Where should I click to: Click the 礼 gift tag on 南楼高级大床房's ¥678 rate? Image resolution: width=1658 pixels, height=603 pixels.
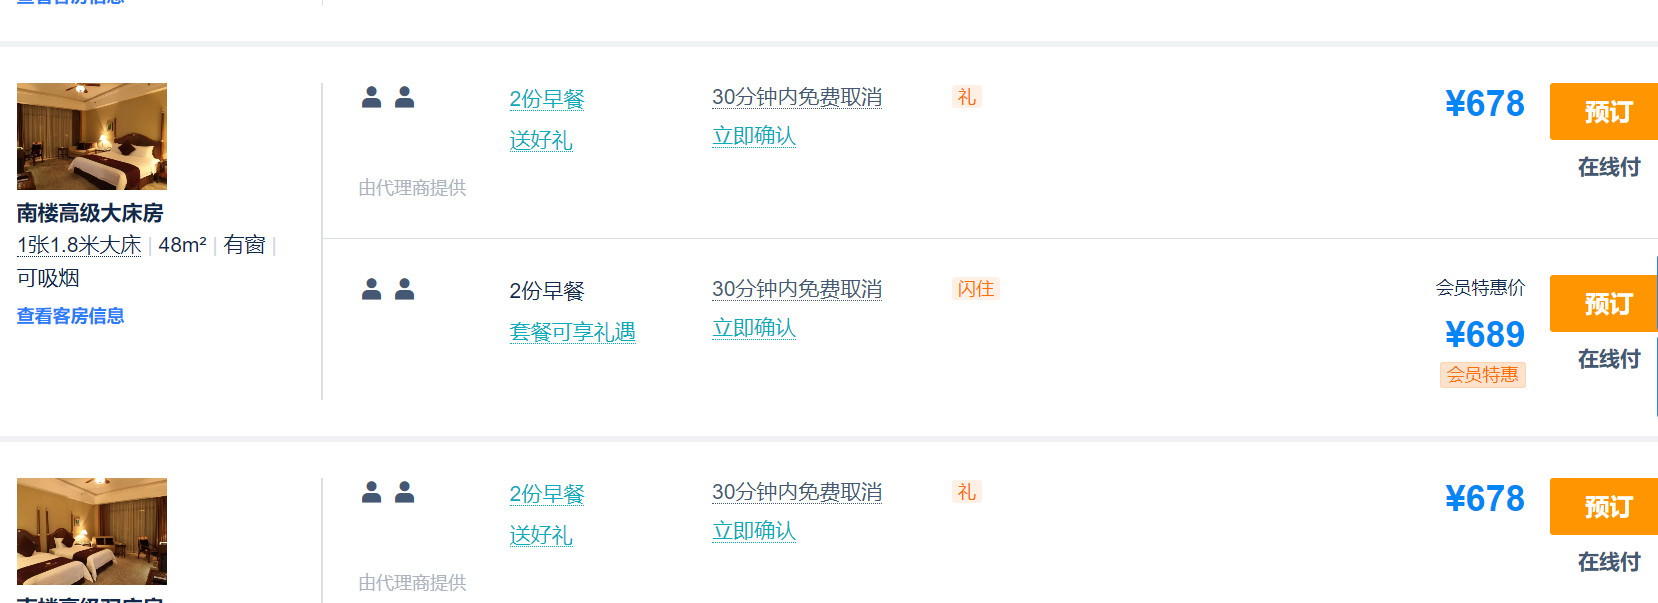pos(966,97)
